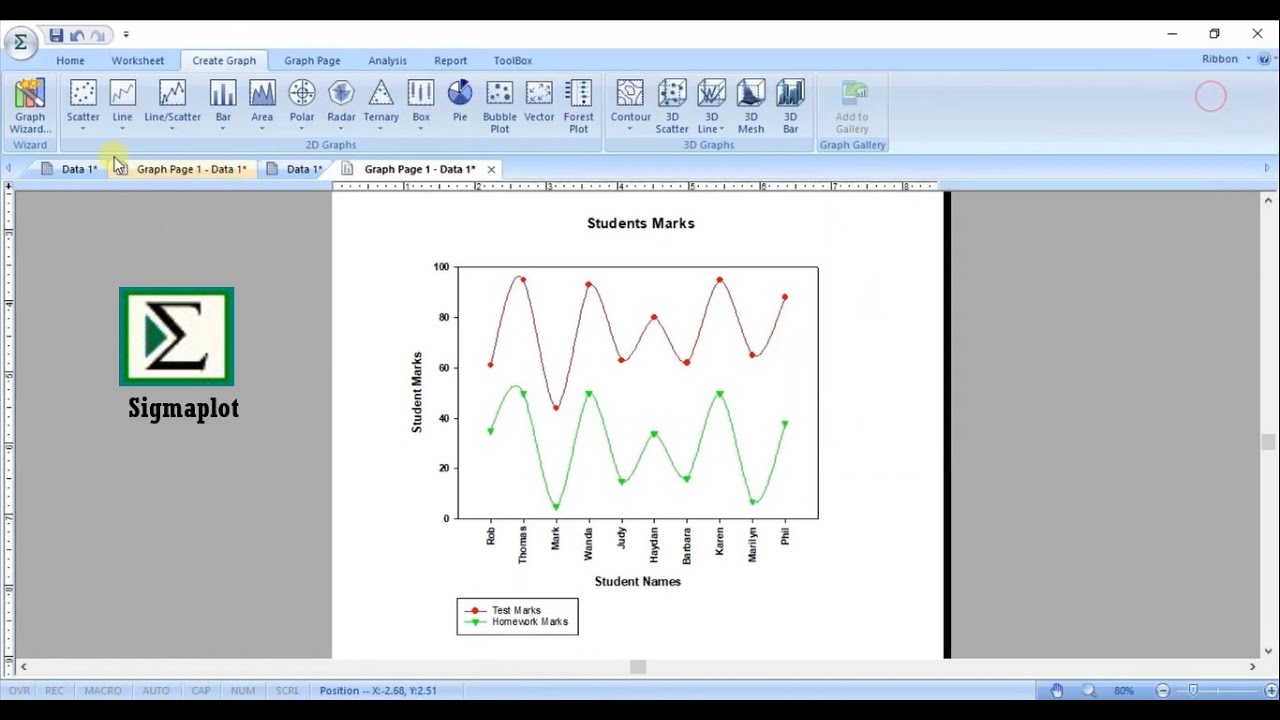The width and height of the screenshot is (1280, 720).
Task: Expand the Bar dropdown arrow
Action: (223, 129)
